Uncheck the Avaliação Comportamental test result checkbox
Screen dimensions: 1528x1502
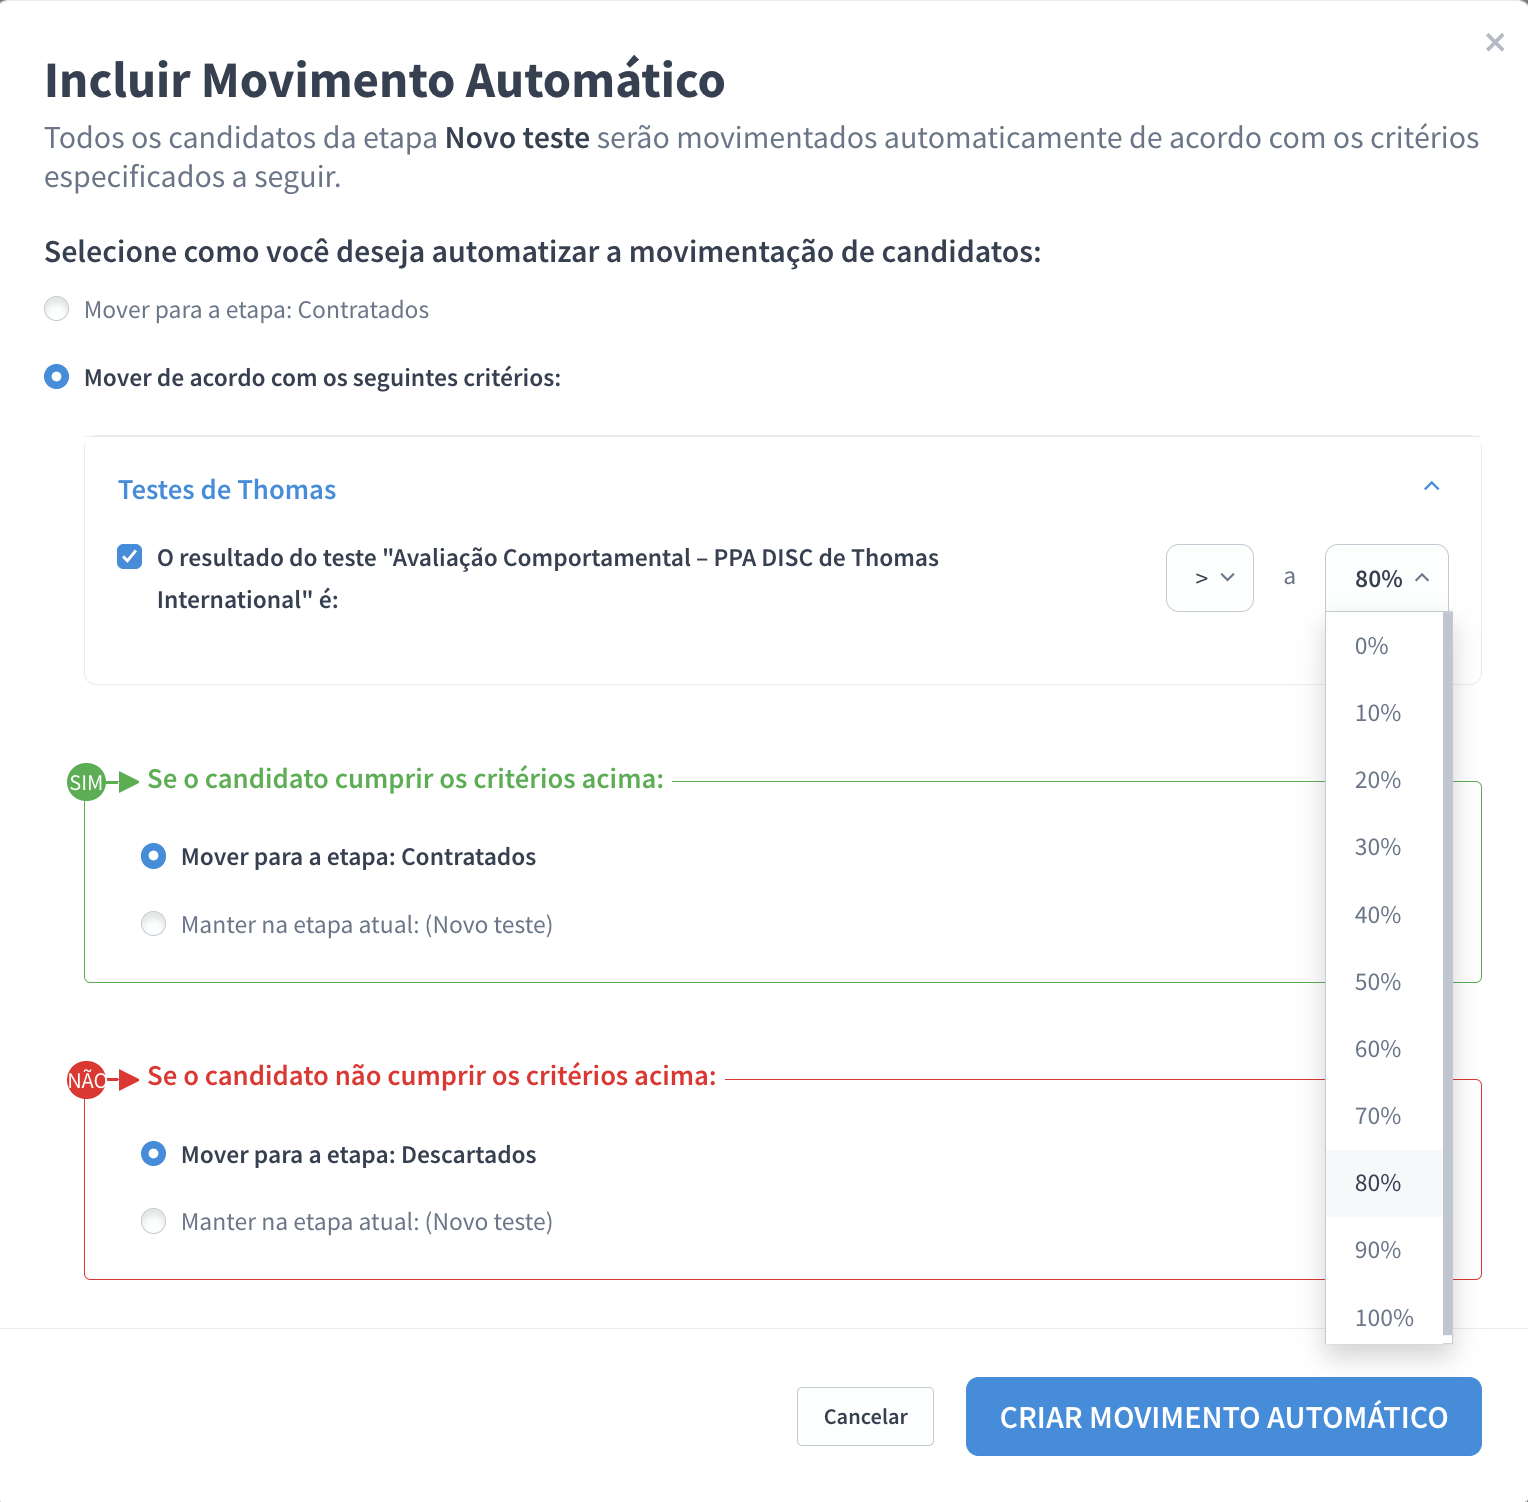pyautogui.click(x=130, y=557)
